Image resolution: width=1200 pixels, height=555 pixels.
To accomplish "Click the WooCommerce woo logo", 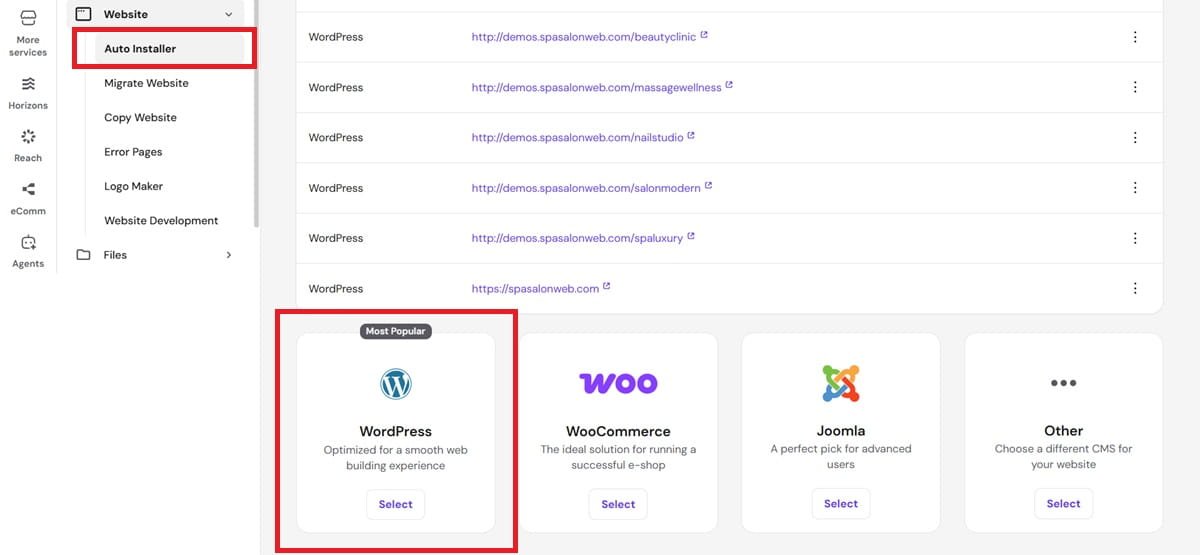I will [618, 383].
